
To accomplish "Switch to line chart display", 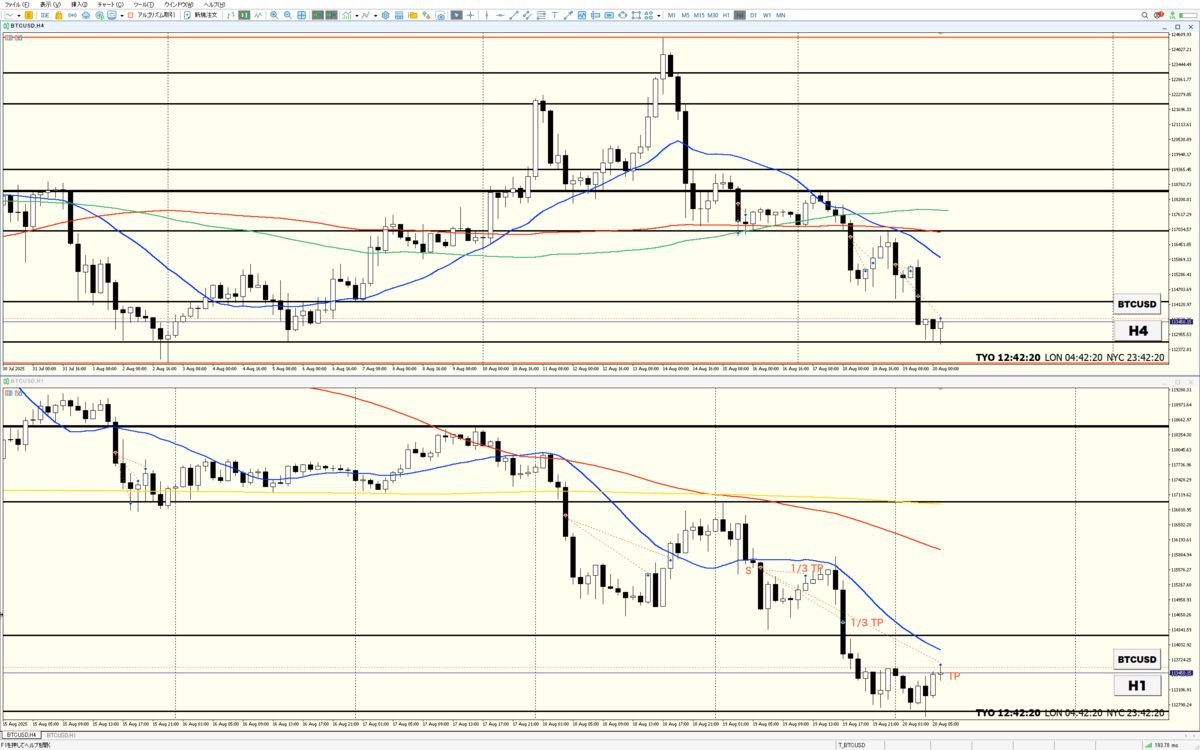I will [258, 15].
